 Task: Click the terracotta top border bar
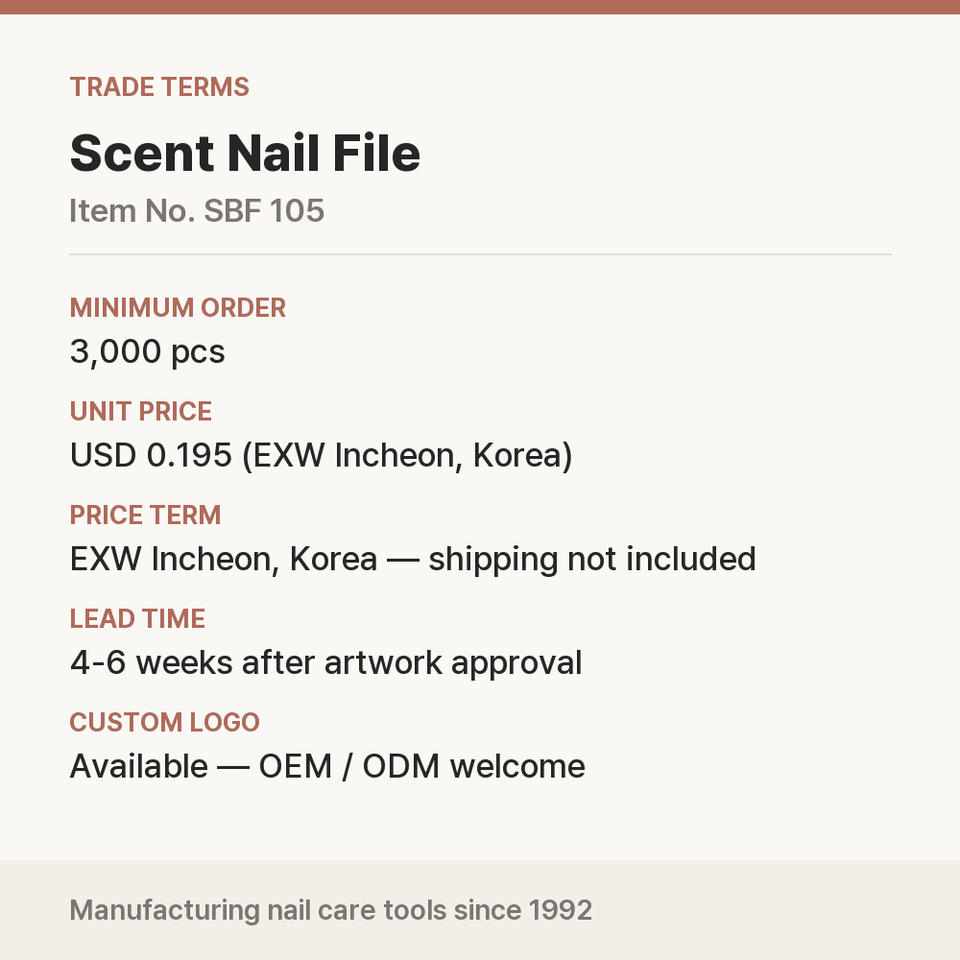(480, 7)
